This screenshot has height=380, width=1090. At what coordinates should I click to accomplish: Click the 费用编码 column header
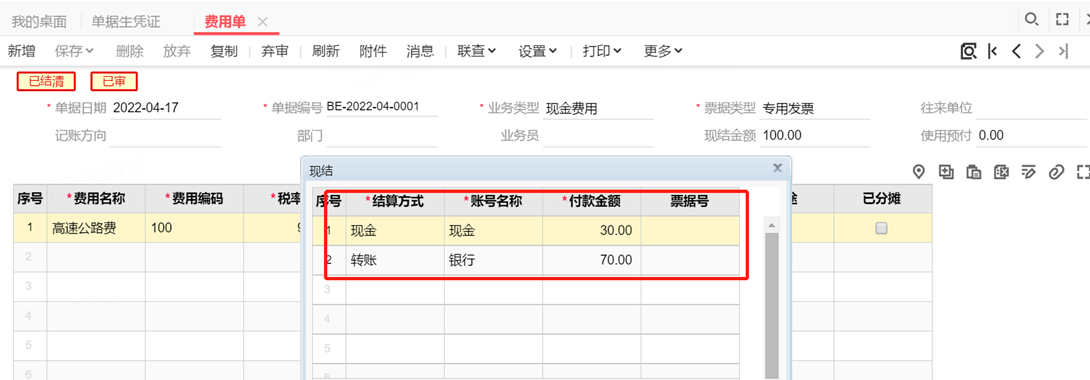[195, 199]
